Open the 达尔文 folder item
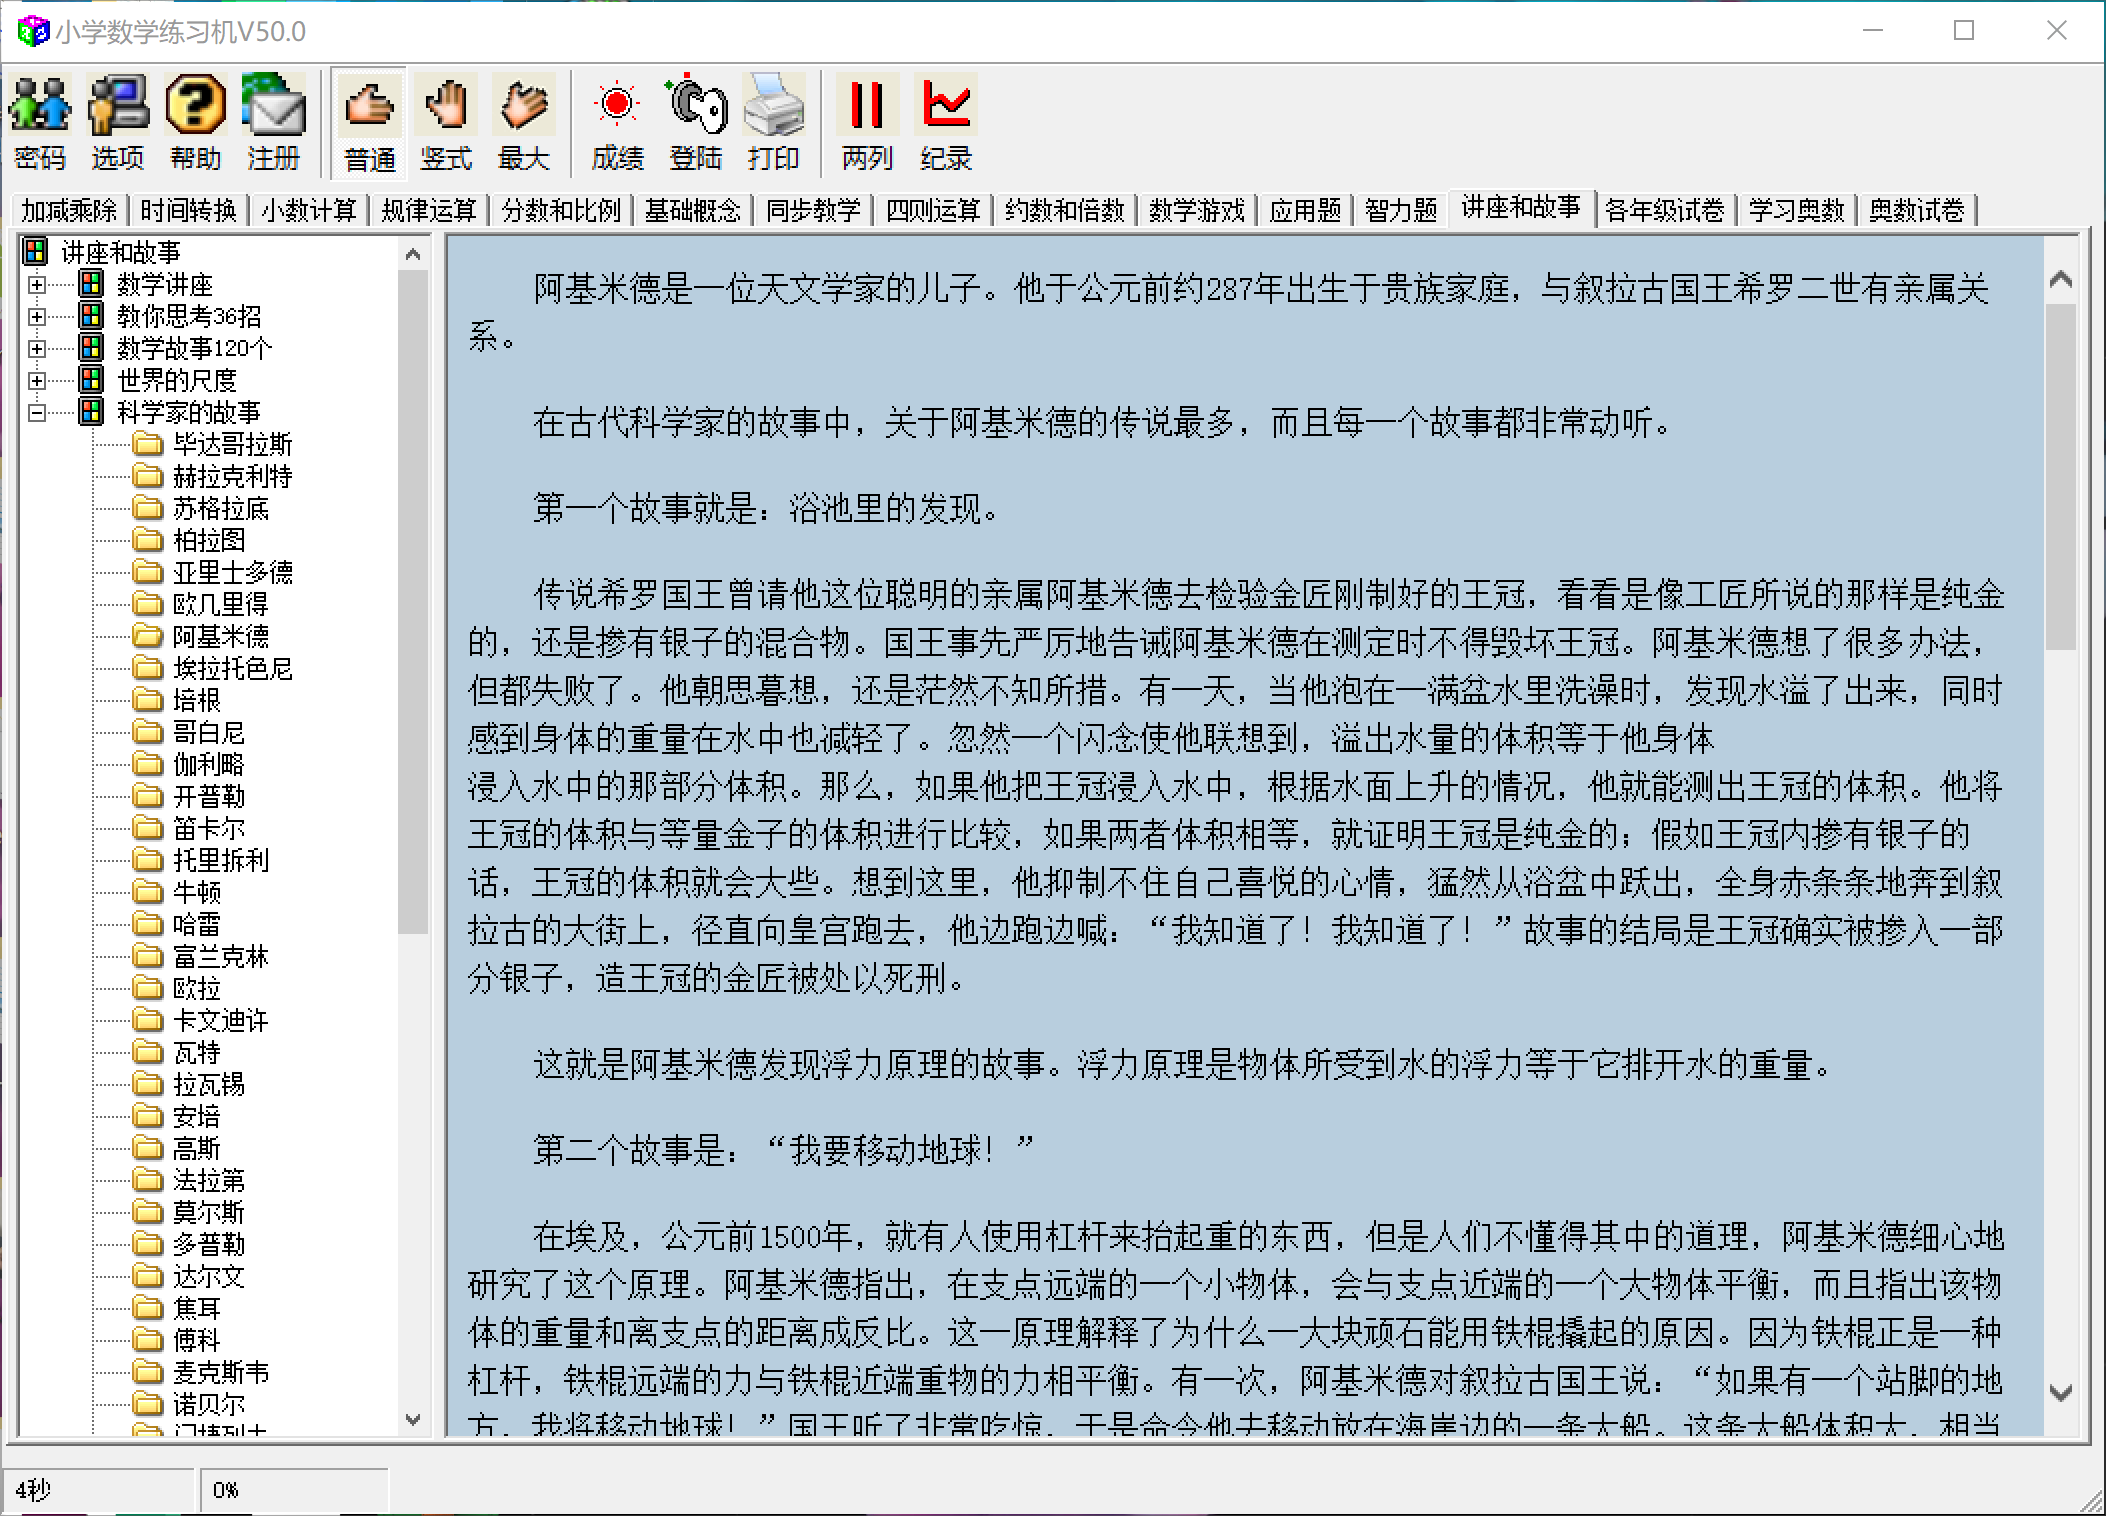2106x1516 pixels. [208, 1277]
